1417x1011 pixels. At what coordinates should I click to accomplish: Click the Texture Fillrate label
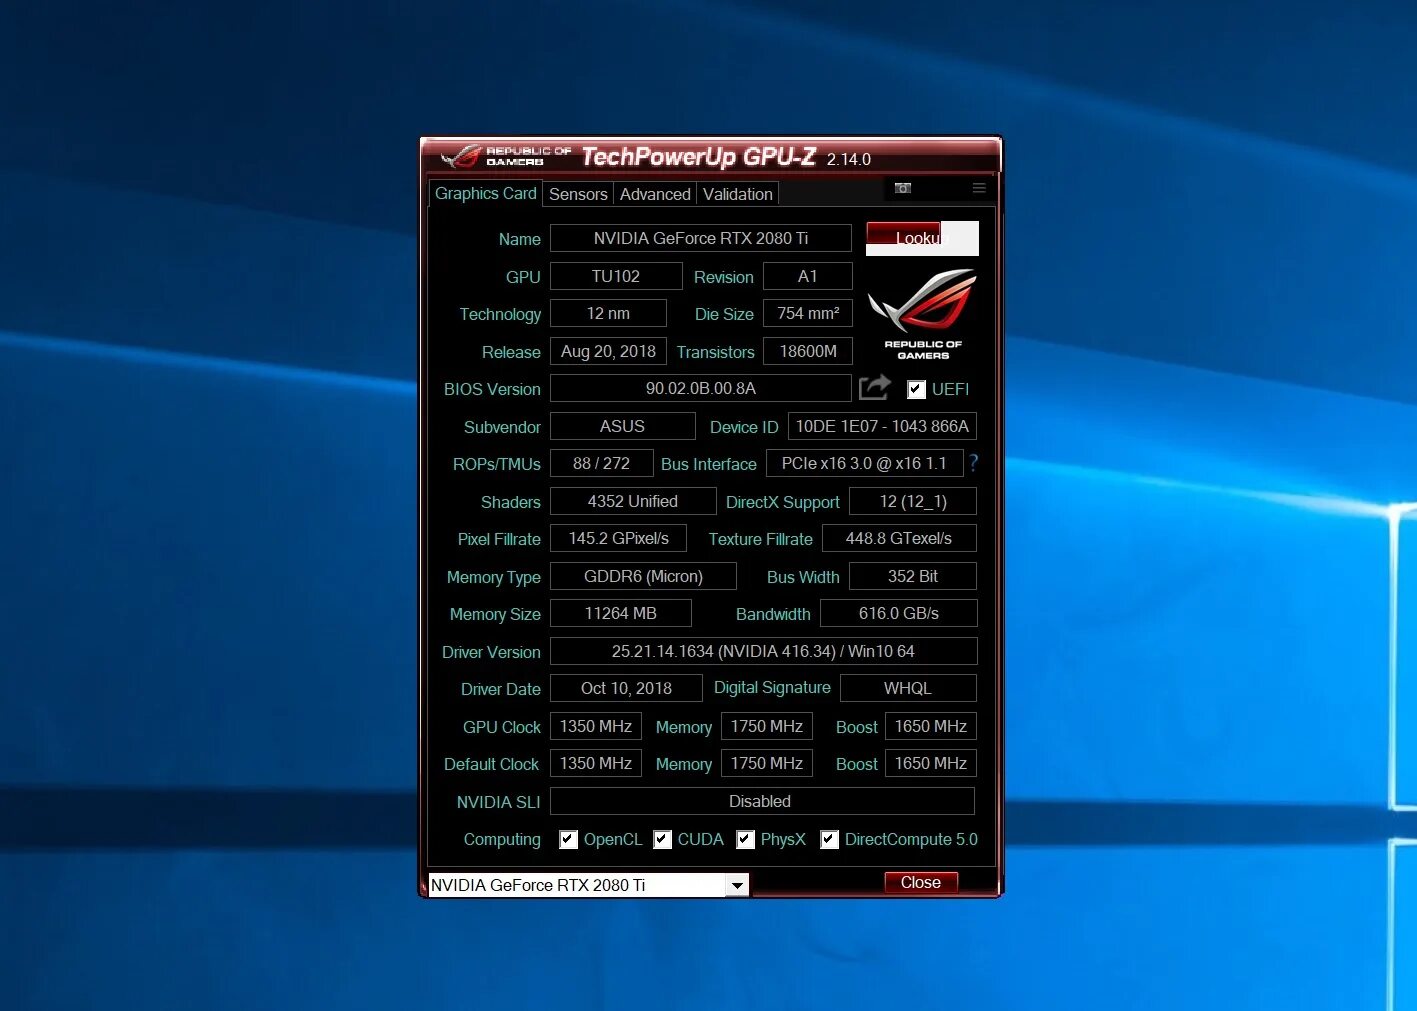[x=761, y=539]
